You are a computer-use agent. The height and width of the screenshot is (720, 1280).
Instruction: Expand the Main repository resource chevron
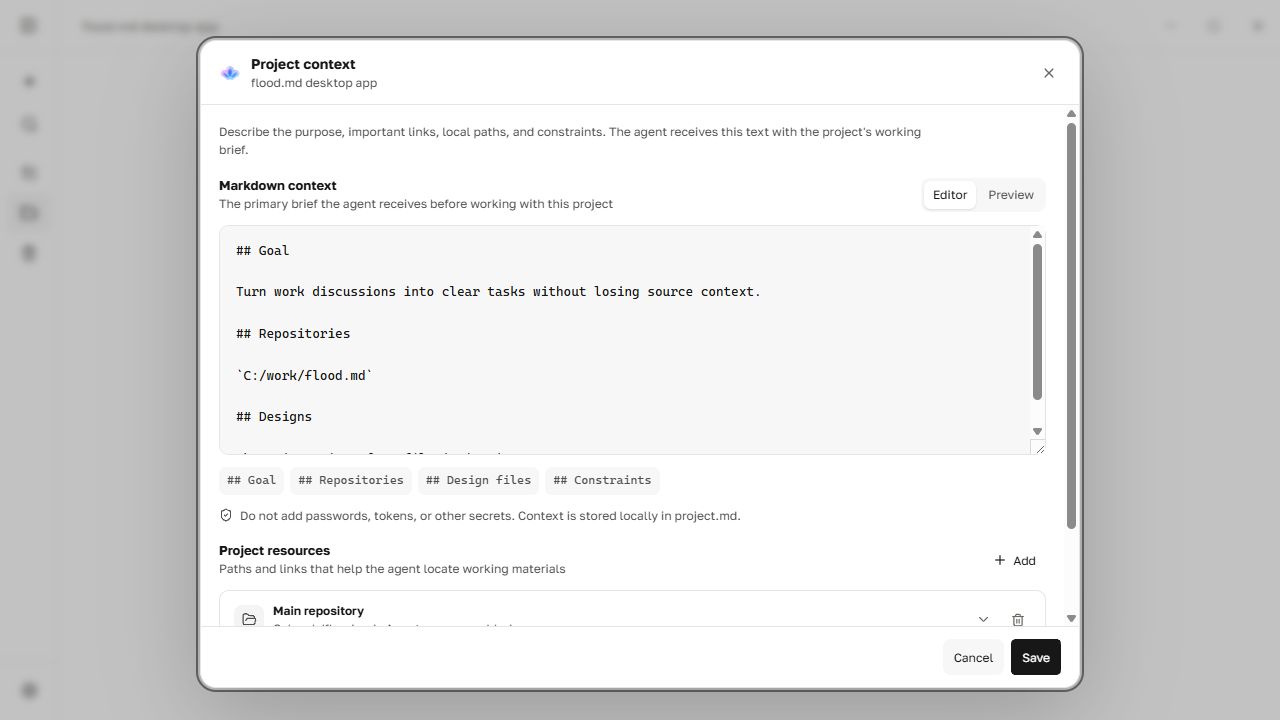click(x=983, y=619)
